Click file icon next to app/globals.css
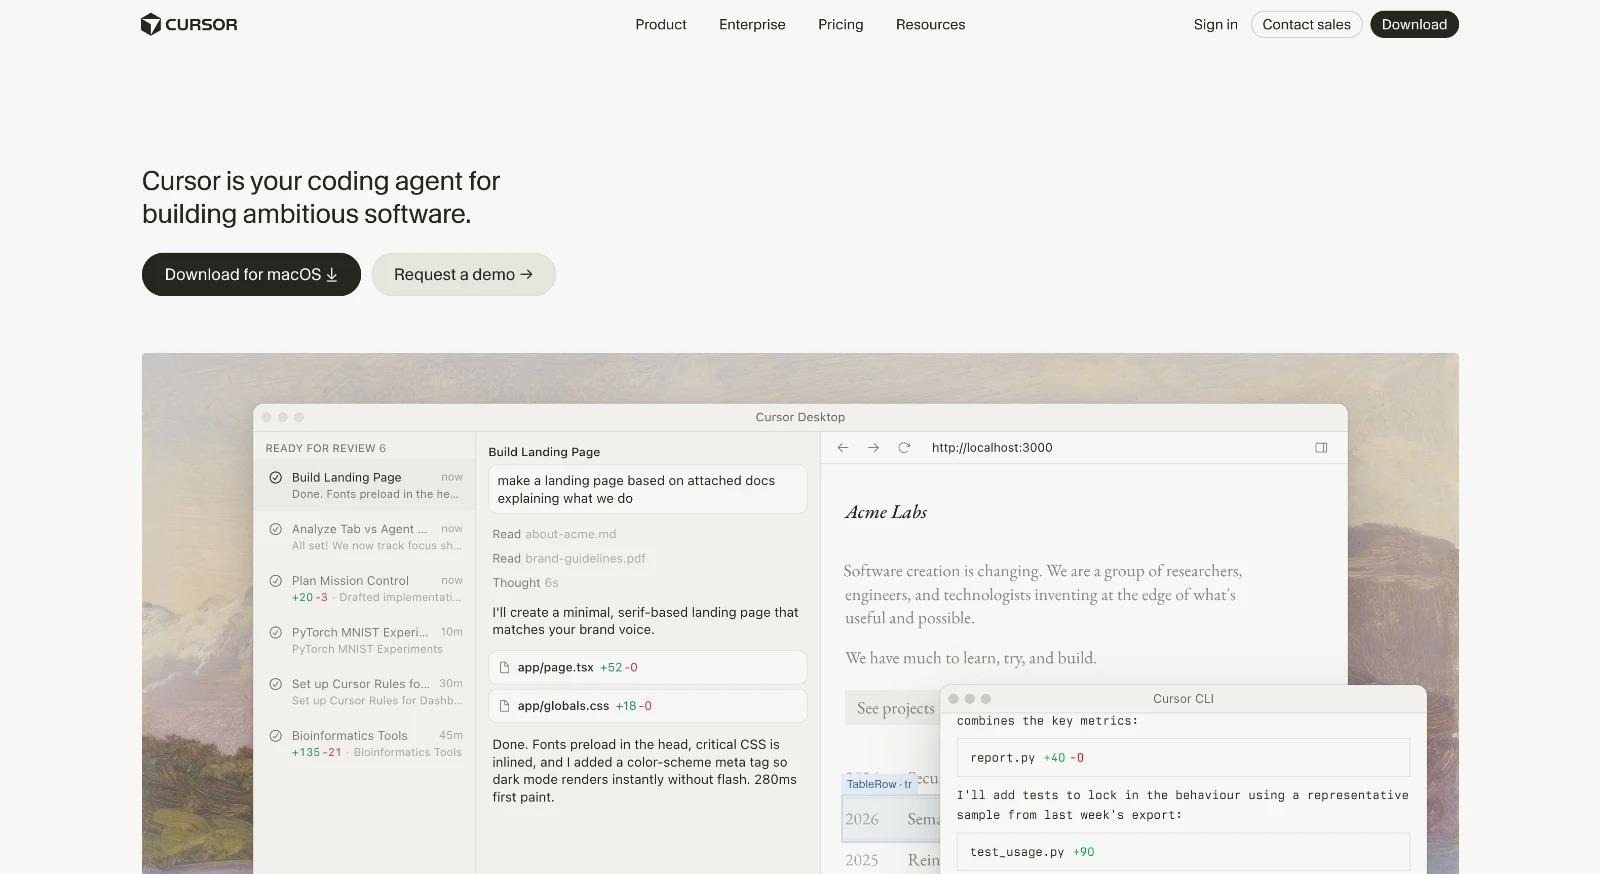1600x874 pixels. pyautogui.click(x=504, y=706)
